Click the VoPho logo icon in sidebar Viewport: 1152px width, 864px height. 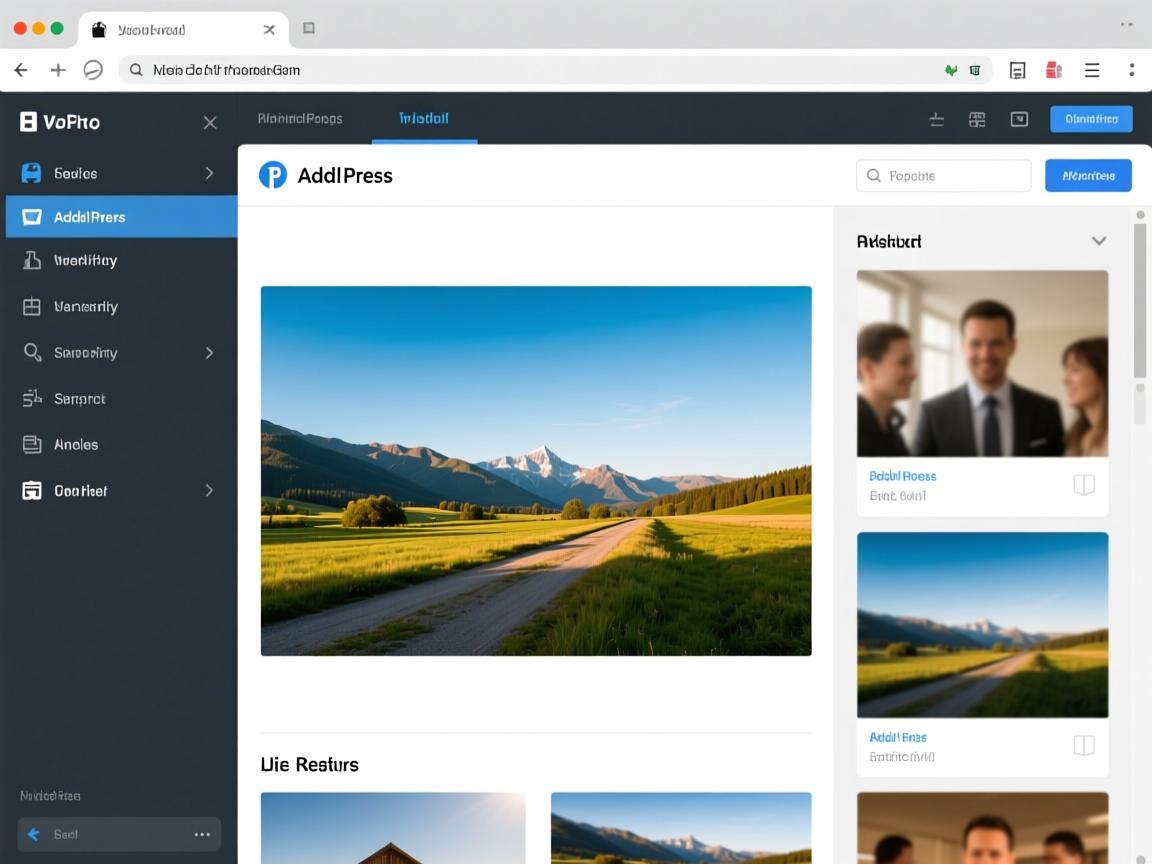[28, 122]
